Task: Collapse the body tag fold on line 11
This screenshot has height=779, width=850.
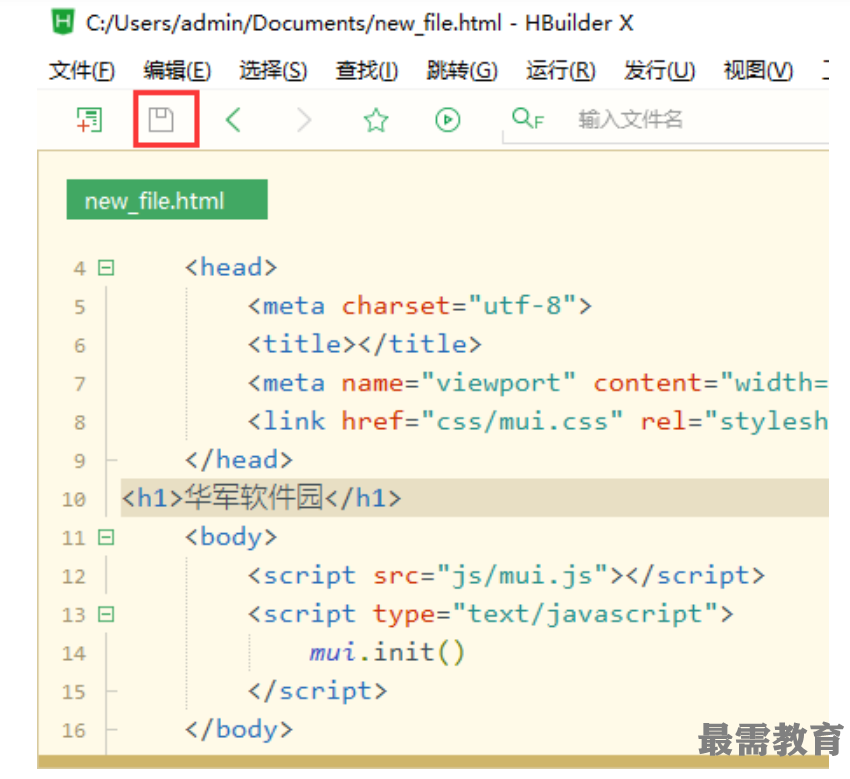Action: [106, 537]
